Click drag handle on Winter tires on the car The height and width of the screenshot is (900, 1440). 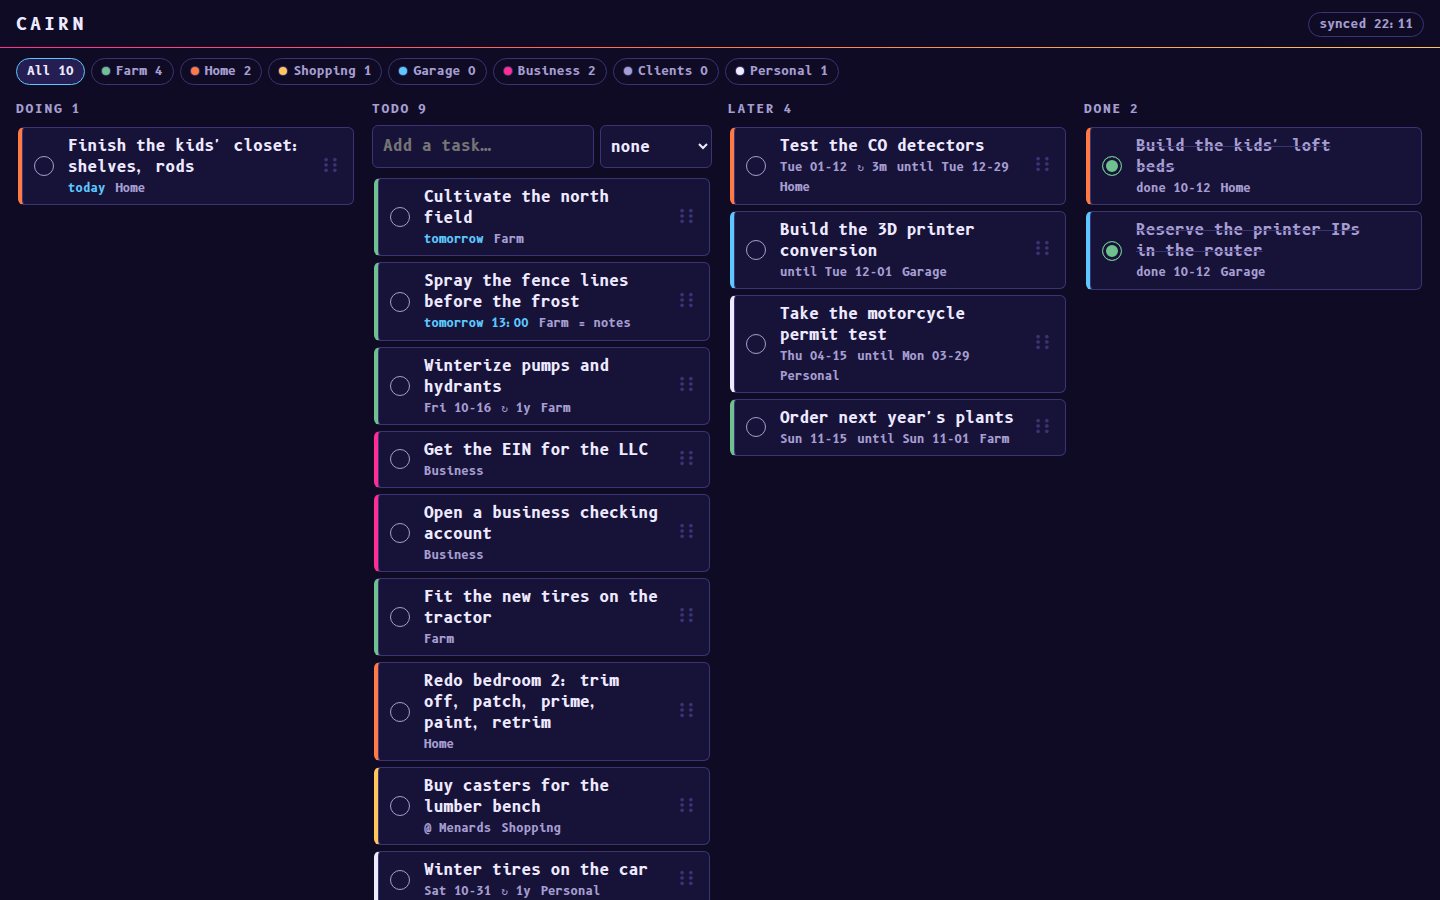(686, 878)
